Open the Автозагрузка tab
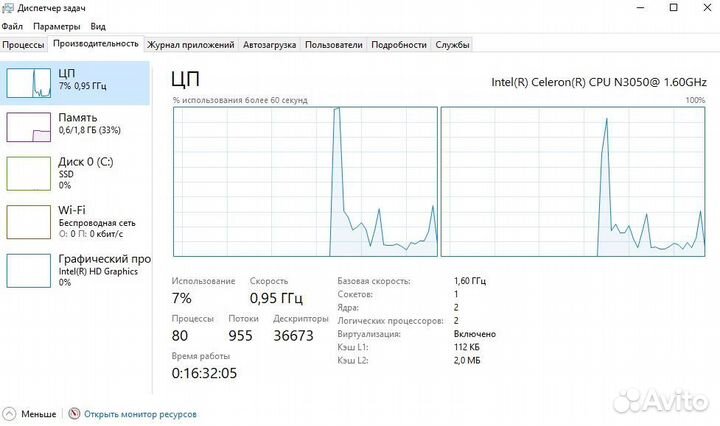 pos(270,45)
